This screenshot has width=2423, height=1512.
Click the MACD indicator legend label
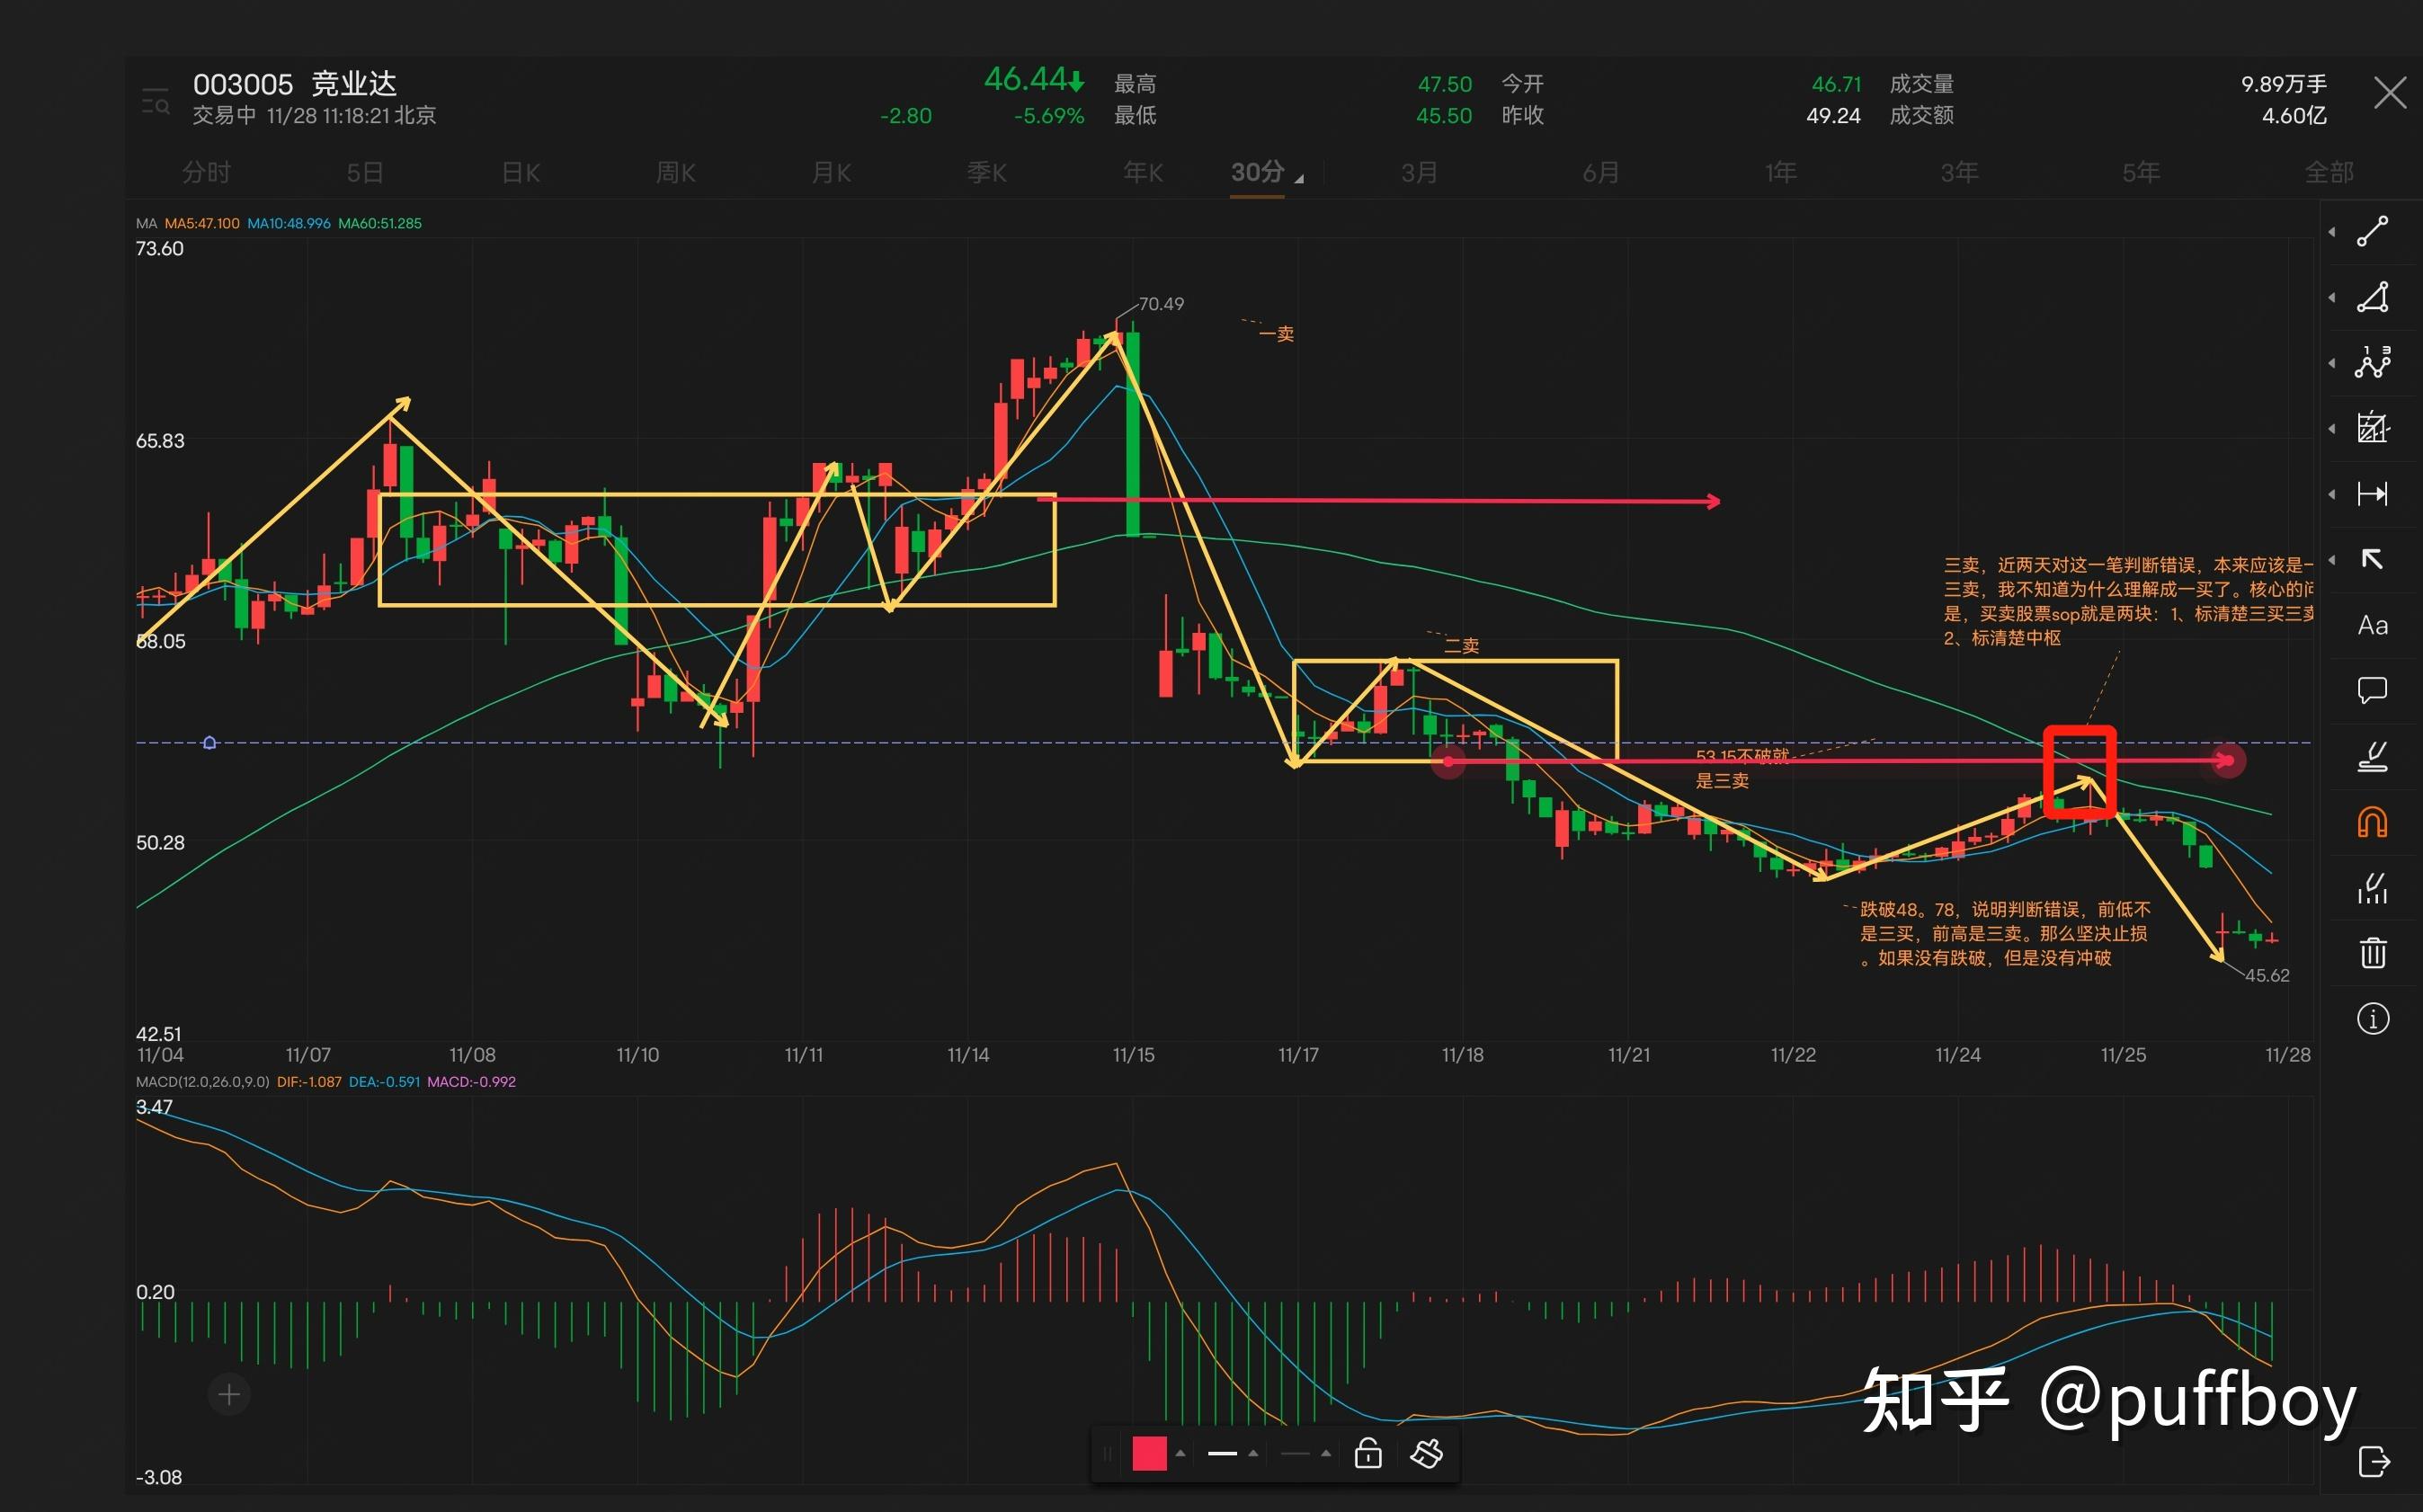202,1081
